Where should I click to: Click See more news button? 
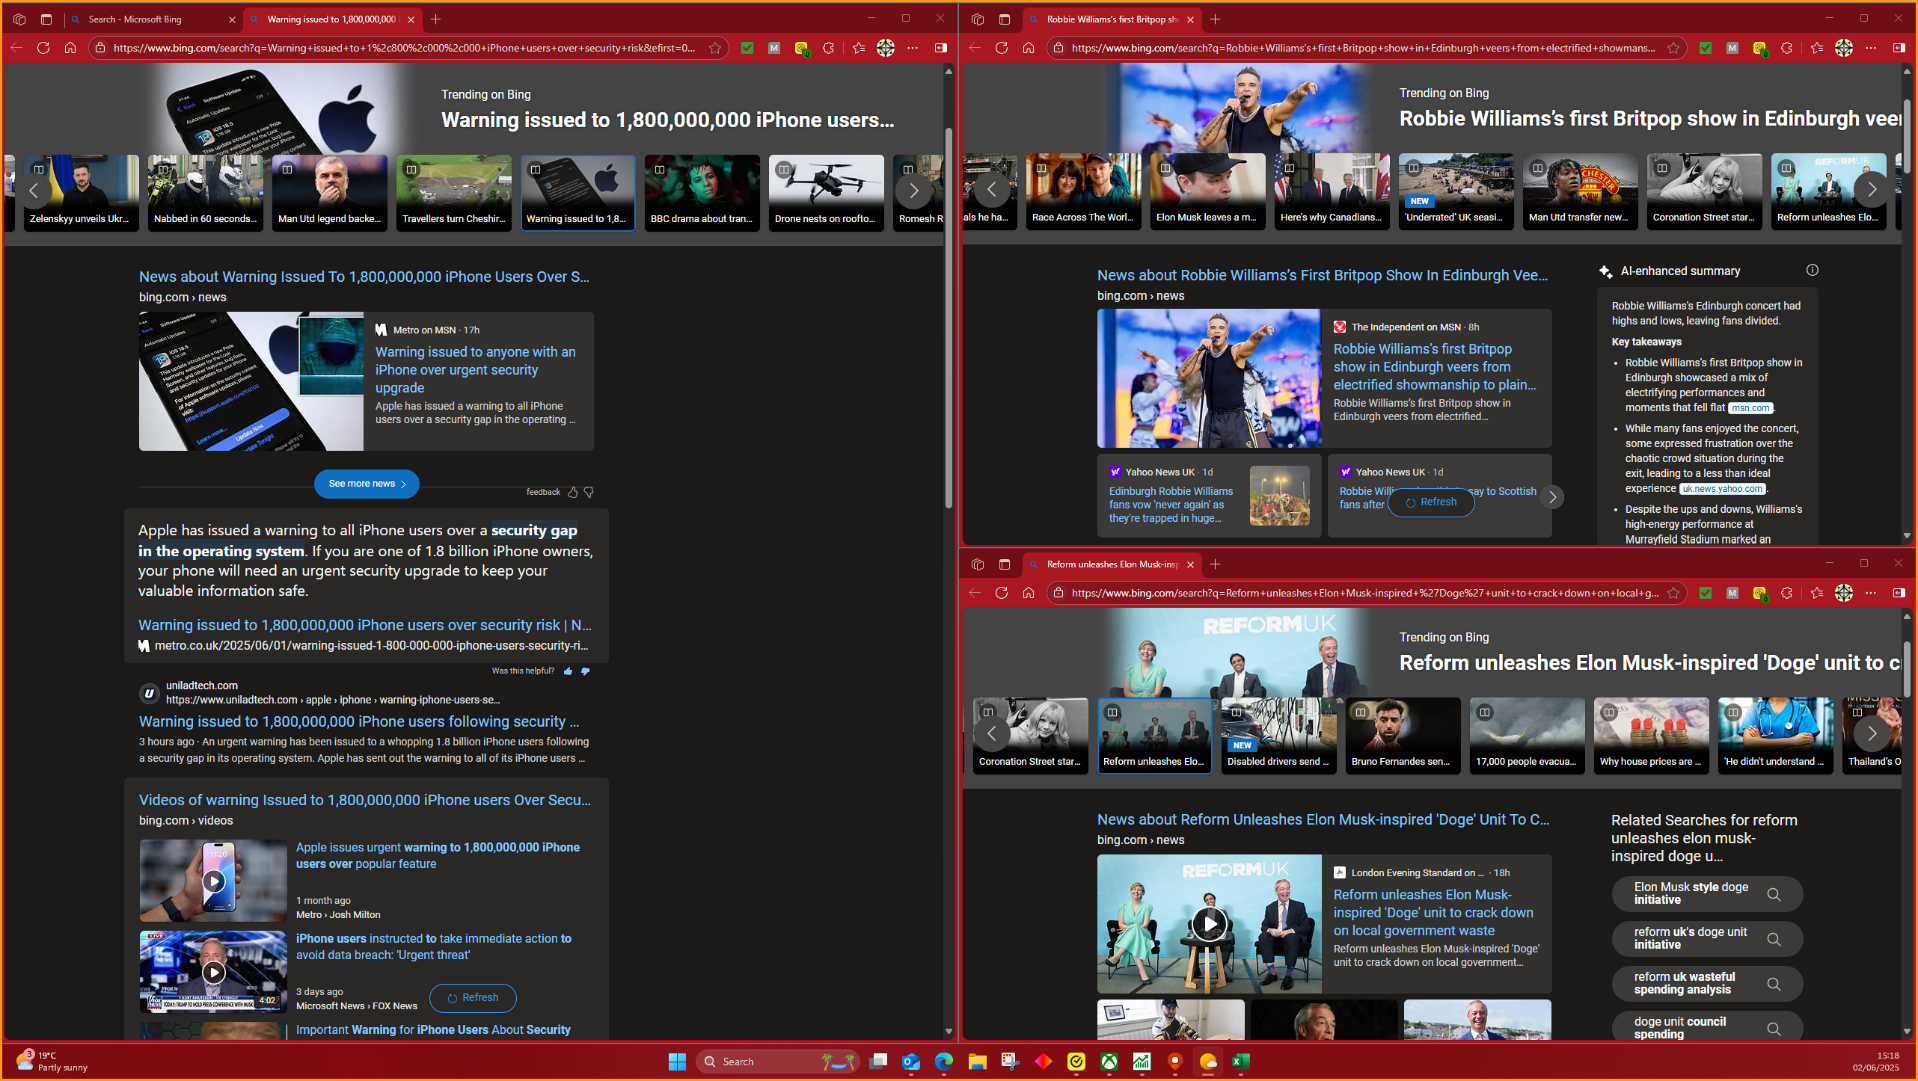pos(367,484)
